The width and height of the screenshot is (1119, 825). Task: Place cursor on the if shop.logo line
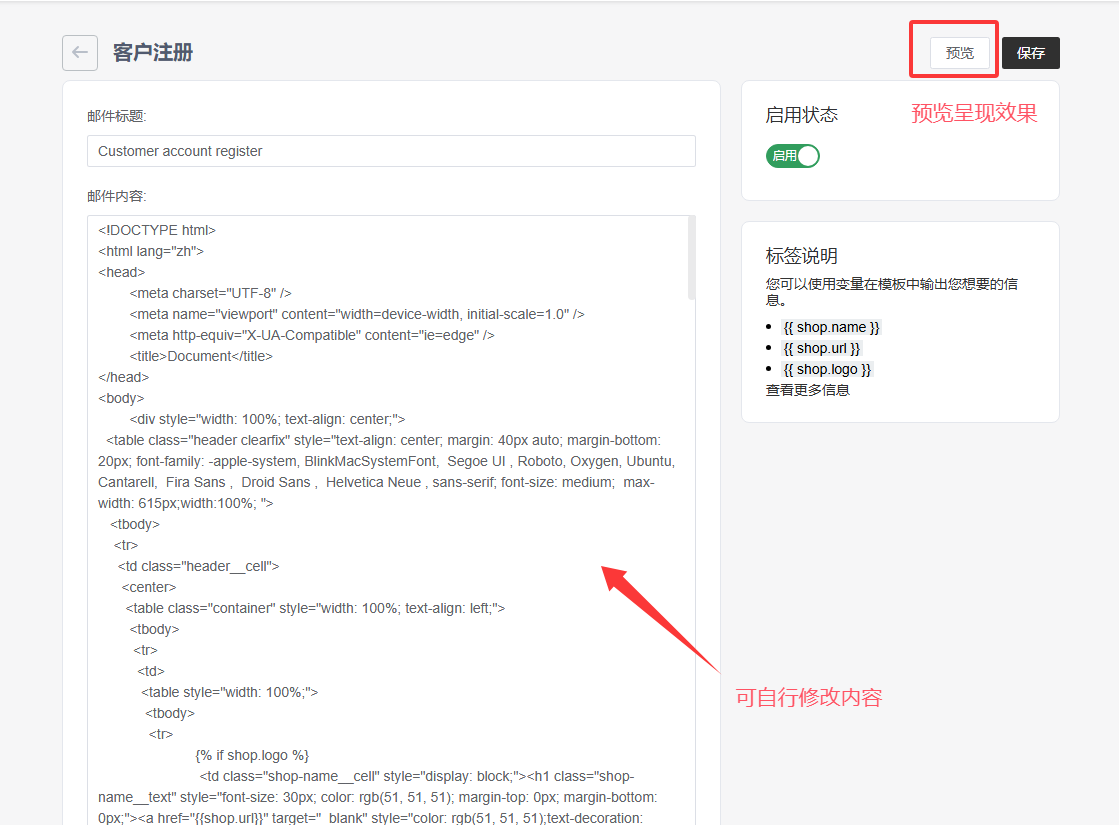click(253, 755)
